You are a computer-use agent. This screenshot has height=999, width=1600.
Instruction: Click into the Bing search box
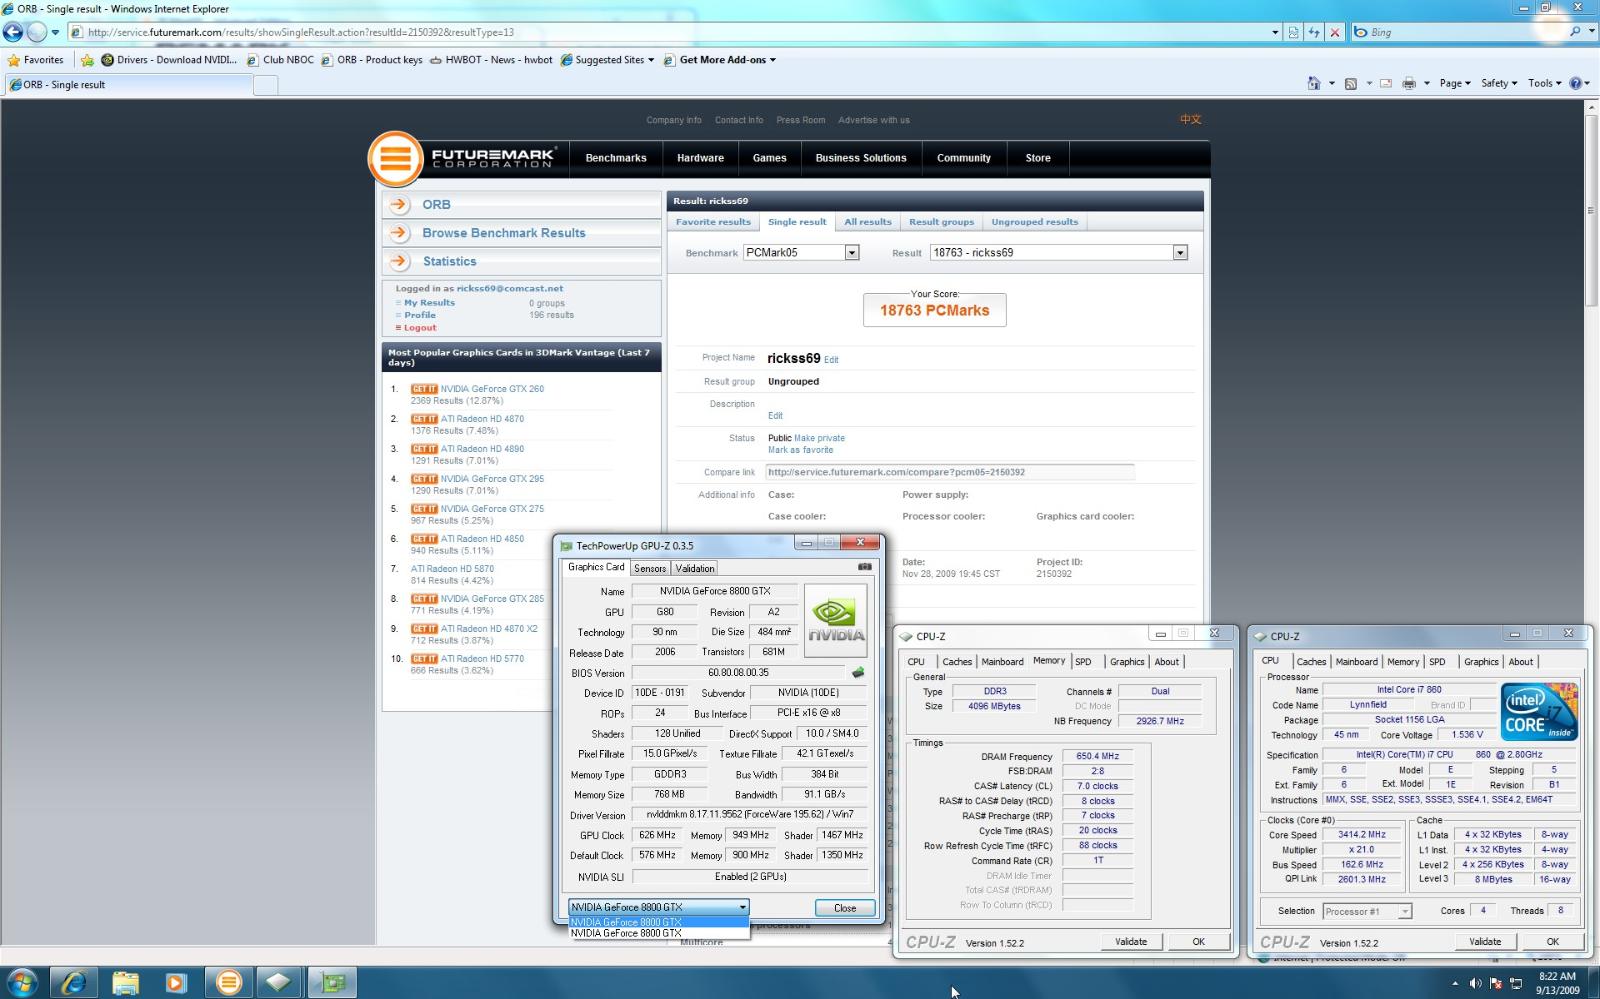pos(1465,32)
